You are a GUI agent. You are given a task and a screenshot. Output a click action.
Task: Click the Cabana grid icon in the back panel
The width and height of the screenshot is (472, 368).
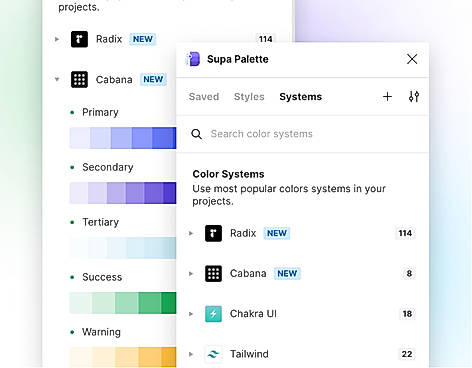[79, 80]
